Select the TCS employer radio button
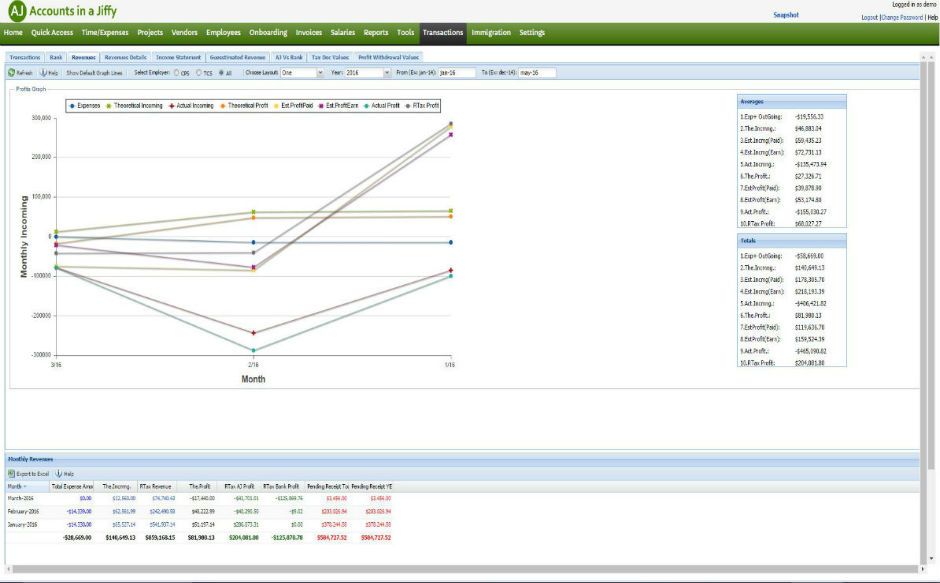The height and width of the screenshot is (583, 940). (199, 73)
